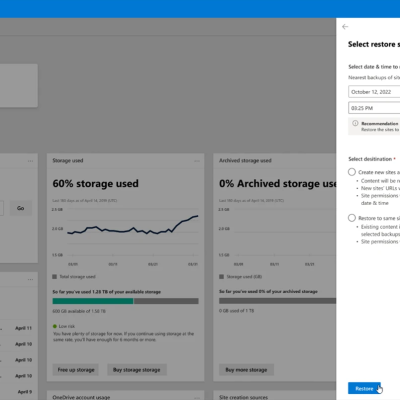Image resolution: width=400 pixels, height=400 pixels.
Task: Click the 0% Archived storage heading
Action: click(277, 183)
